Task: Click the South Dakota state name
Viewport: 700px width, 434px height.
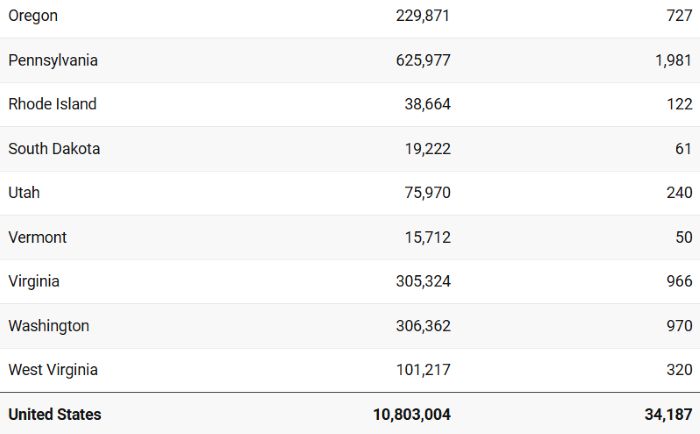Action: (x=54, y=149)
